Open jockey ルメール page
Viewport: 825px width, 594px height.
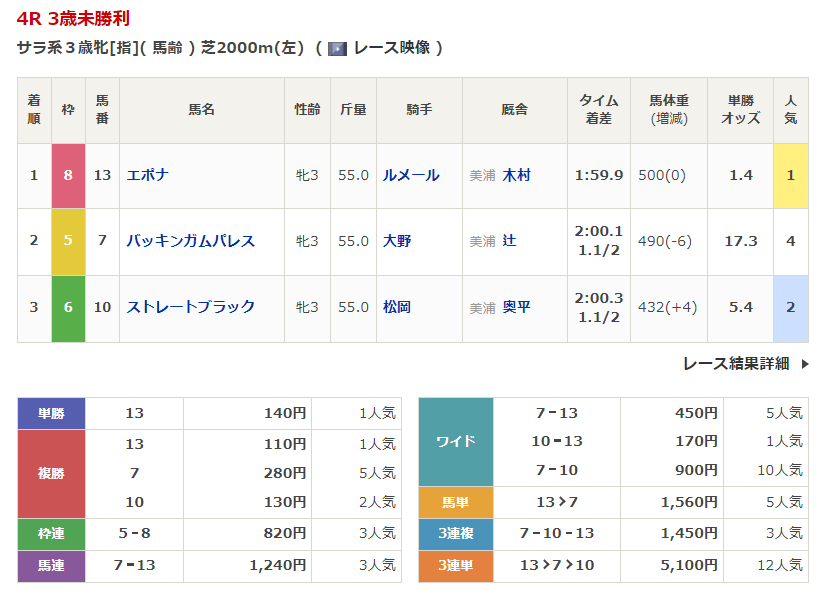(x=410, y=175)
